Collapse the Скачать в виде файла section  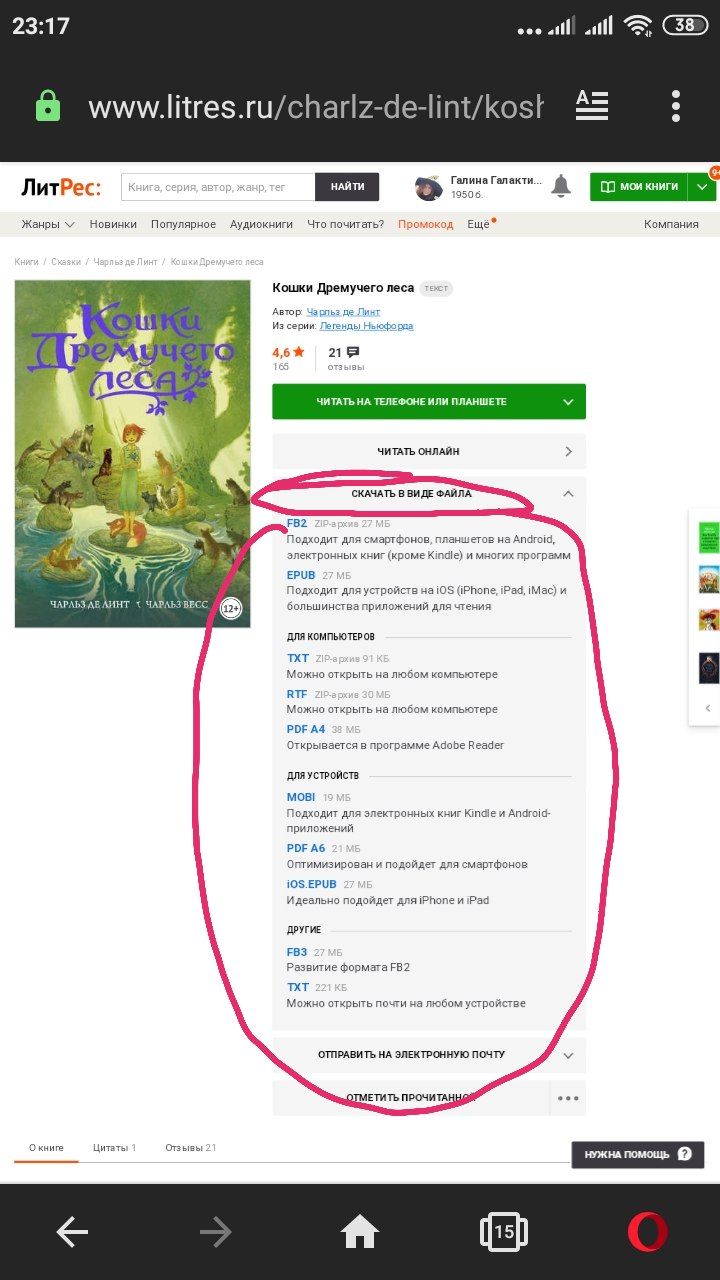(568, 493)
